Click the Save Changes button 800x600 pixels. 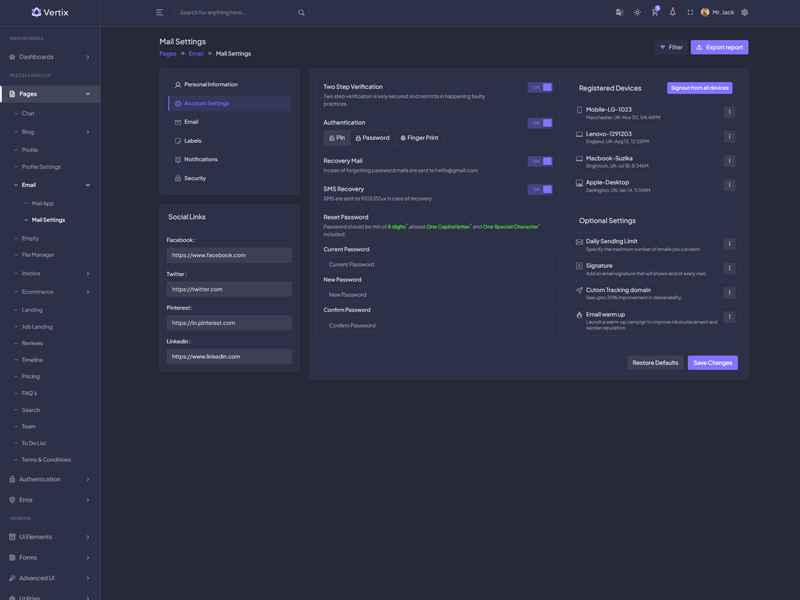[x=712, y=363]
